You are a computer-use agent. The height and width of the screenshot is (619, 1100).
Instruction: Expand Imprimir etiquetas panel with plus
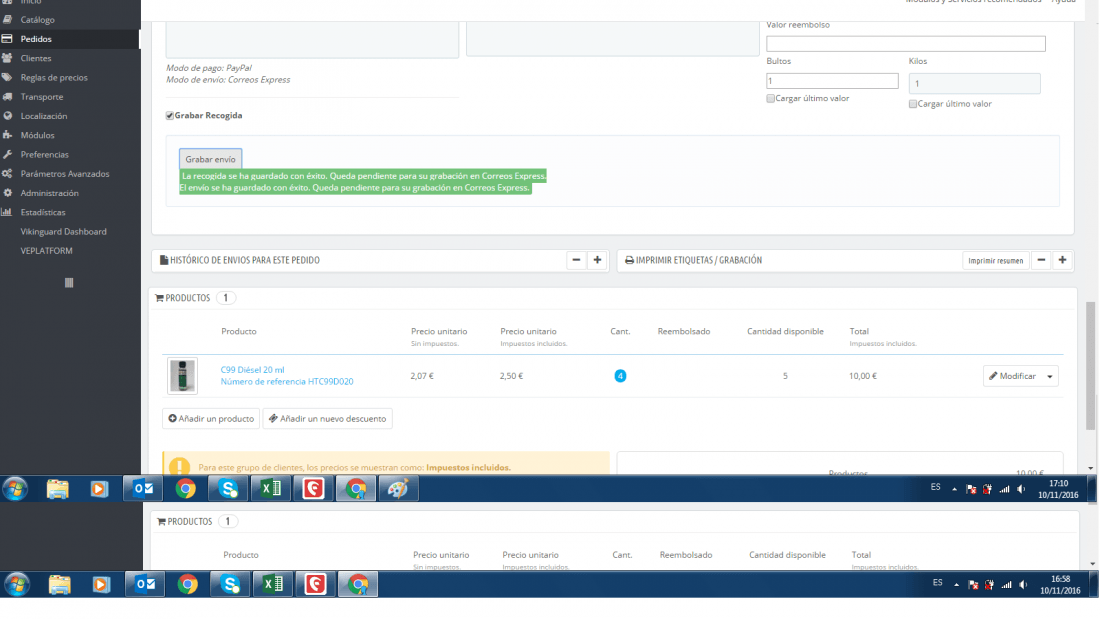(x=1062, y=260)
